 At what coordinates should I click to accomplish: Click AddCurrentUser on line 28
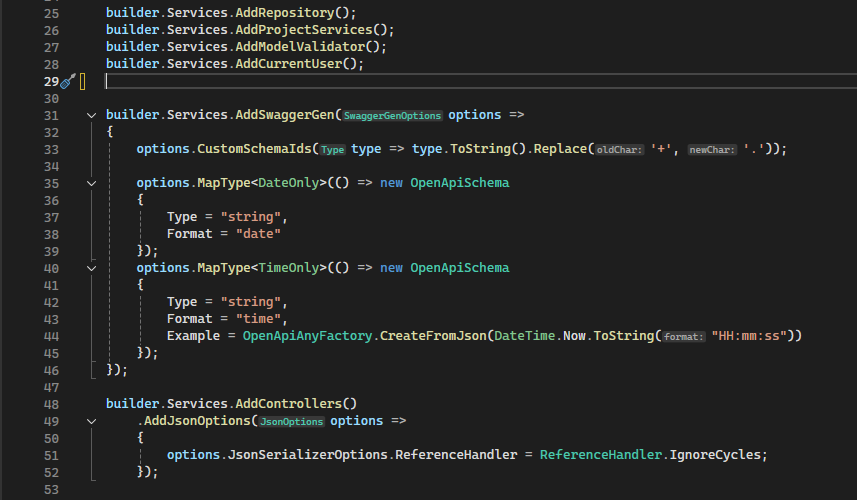point(289,63)
